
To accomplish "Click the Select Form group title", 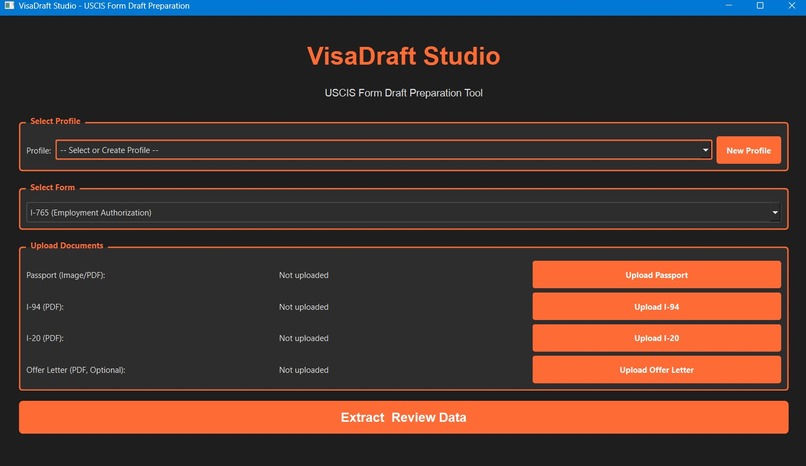I will (x=52, y=188).
